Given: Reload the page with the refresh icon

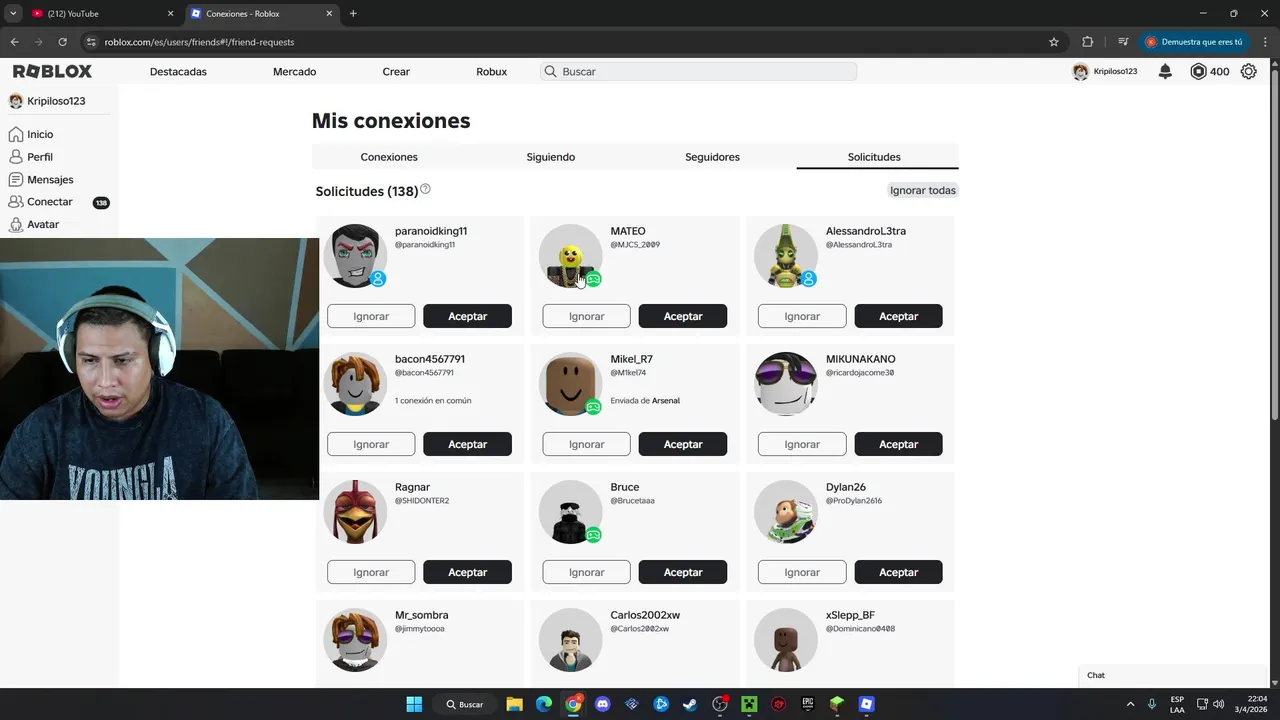Looking at the screenshot, I should [62, 42].
